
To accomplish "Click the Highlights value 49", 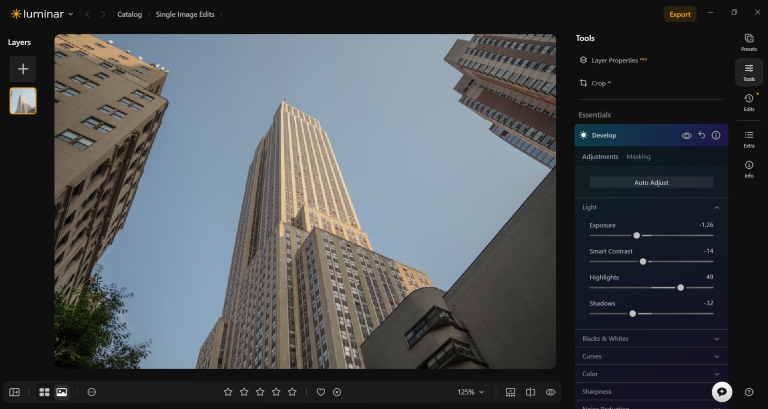I will pyautogui.click(x=709, y=277).
